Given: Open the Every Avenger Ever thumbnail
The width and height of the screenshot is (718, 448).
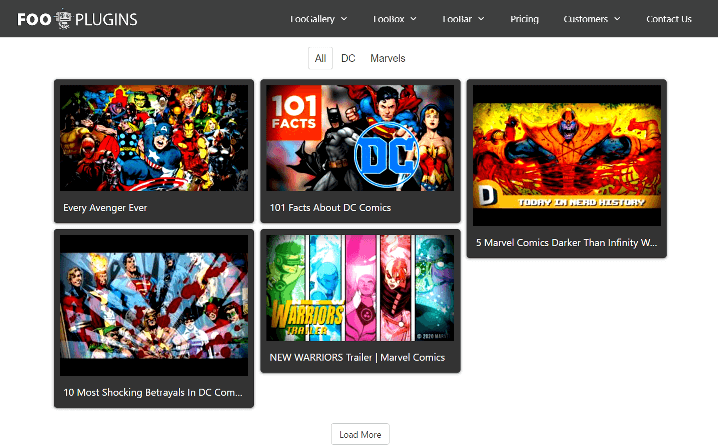Looking at the screenshot, I should coord(154,138).
